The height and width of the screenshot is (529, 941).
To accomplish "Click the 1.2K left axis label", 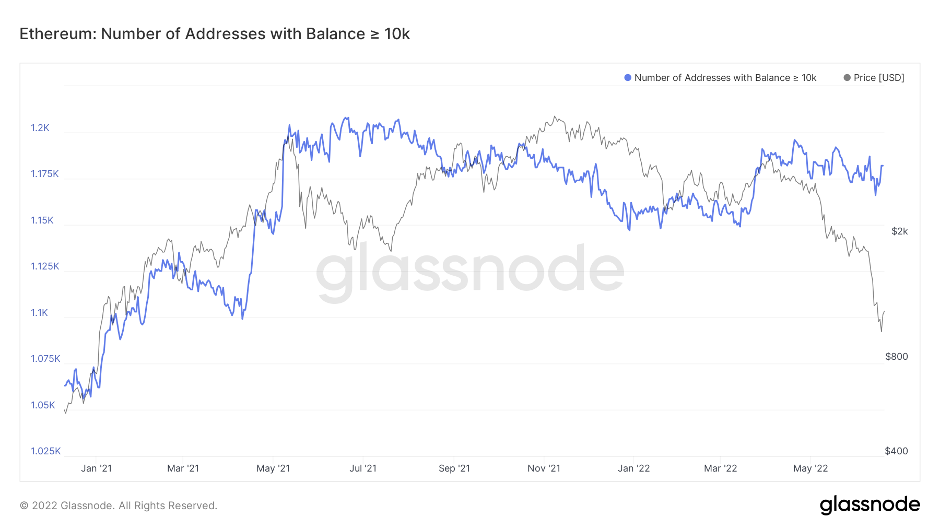I will point(40,128).
